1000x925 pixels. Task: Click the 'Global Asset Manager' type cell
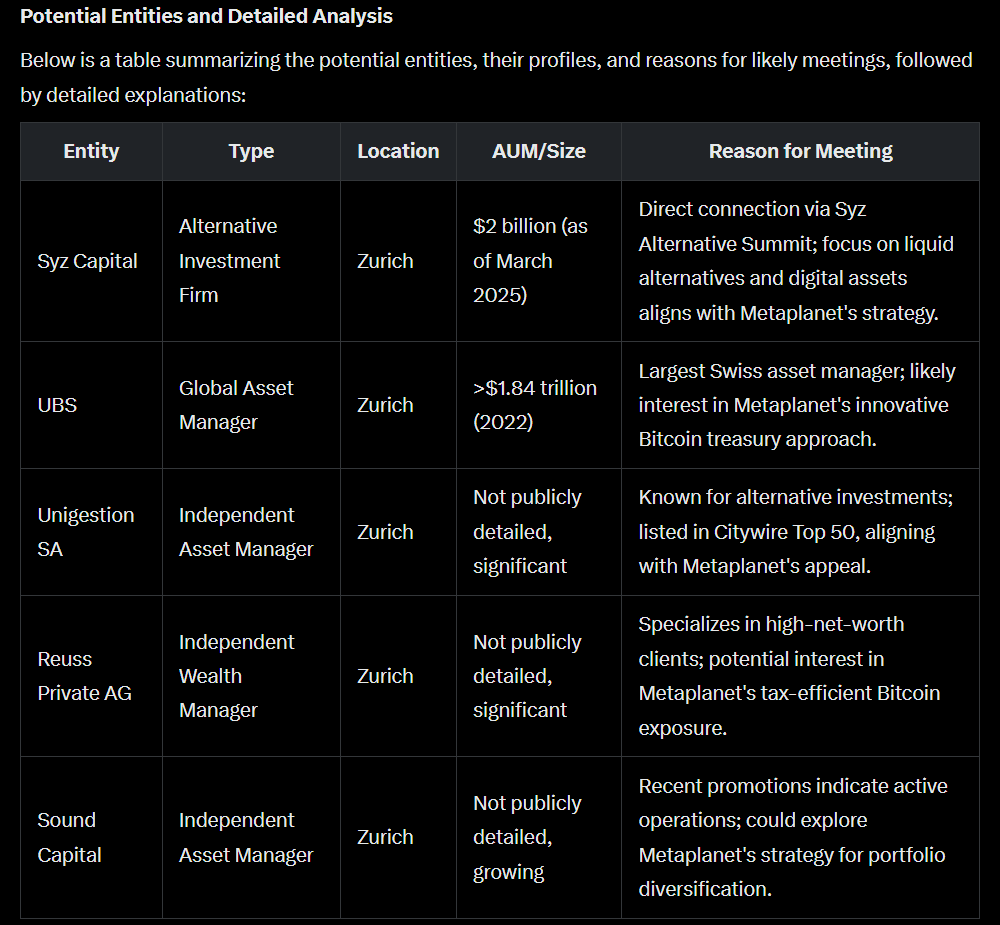(251, 405)
